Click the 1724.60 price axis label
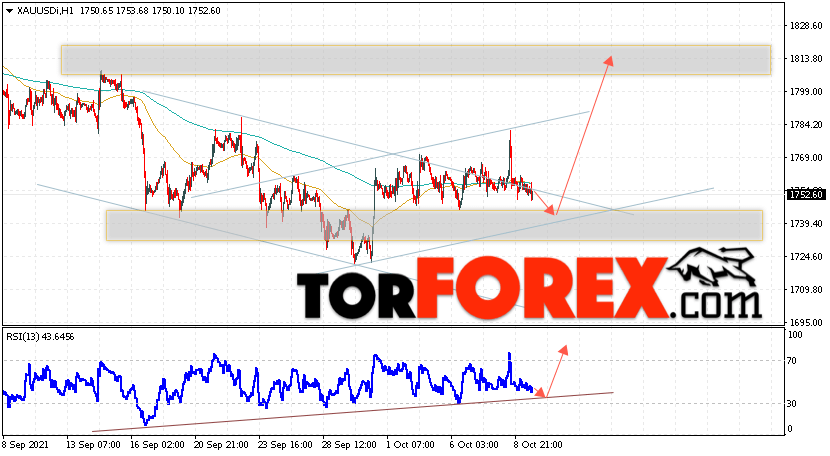 click(806, 256)
